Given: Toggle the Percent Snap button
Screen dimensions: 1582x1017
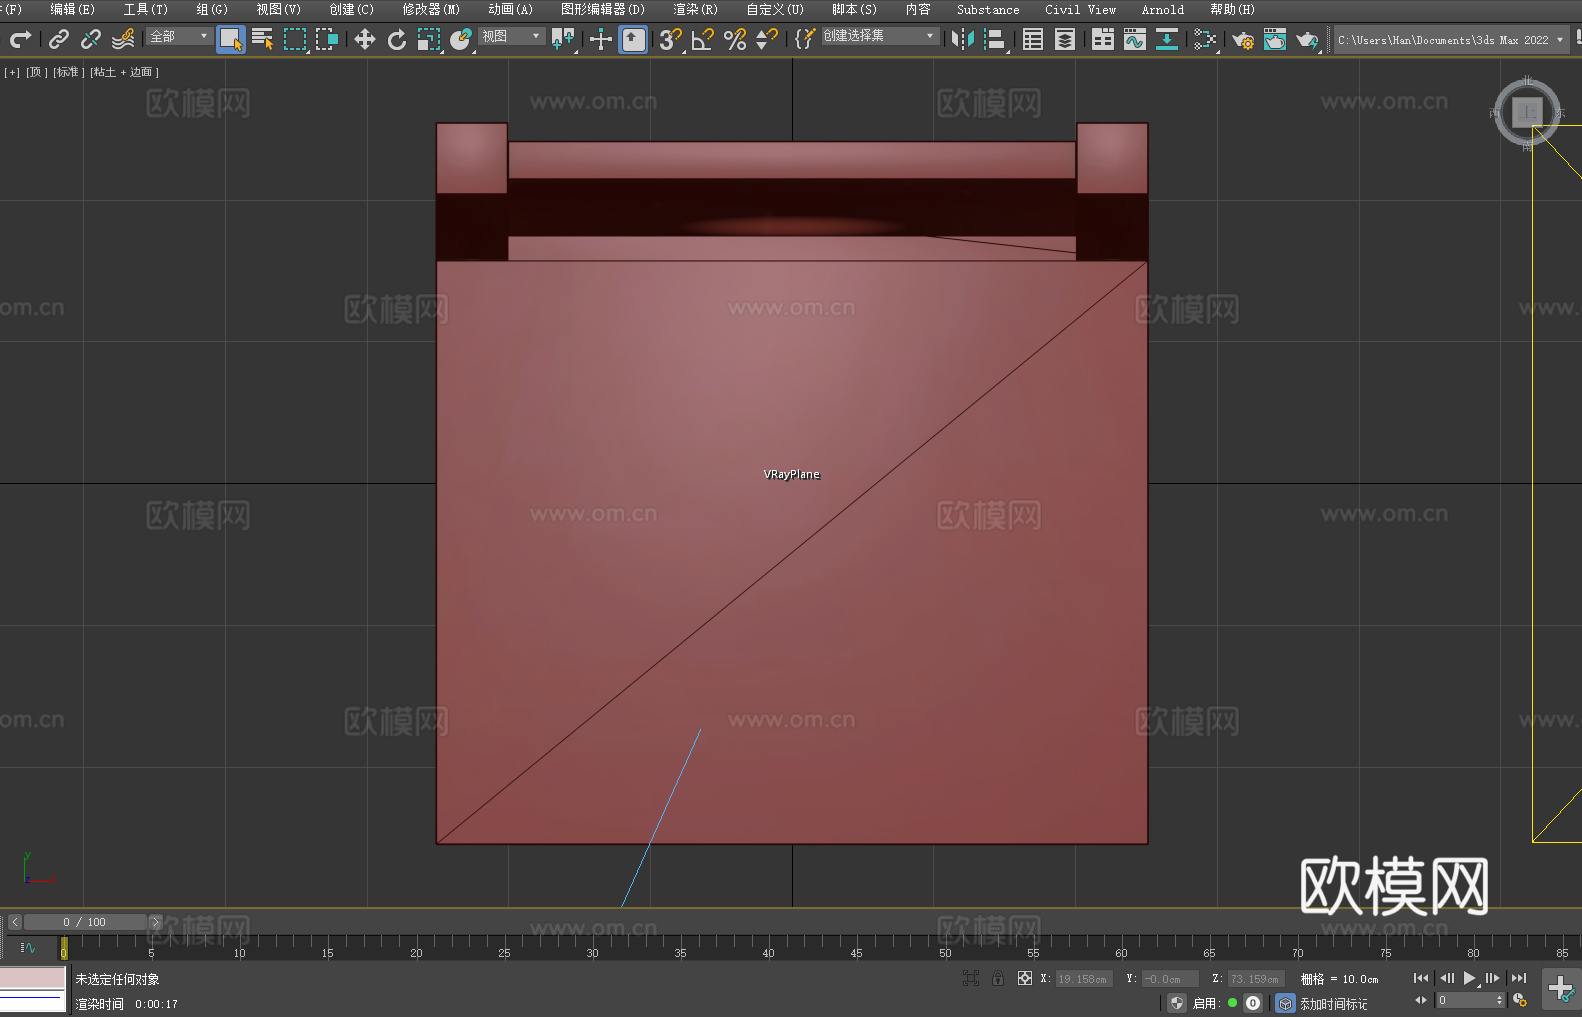Looking at the screenshot, I should click(x=735, y=39).
